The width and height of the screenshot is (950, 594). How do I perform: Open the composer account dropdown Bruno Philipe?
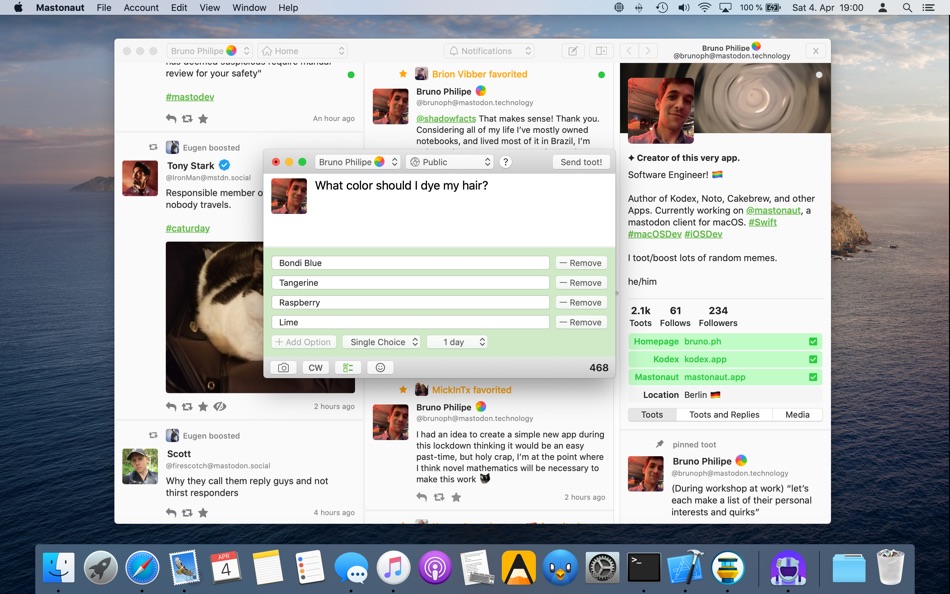tap(357, 162)
